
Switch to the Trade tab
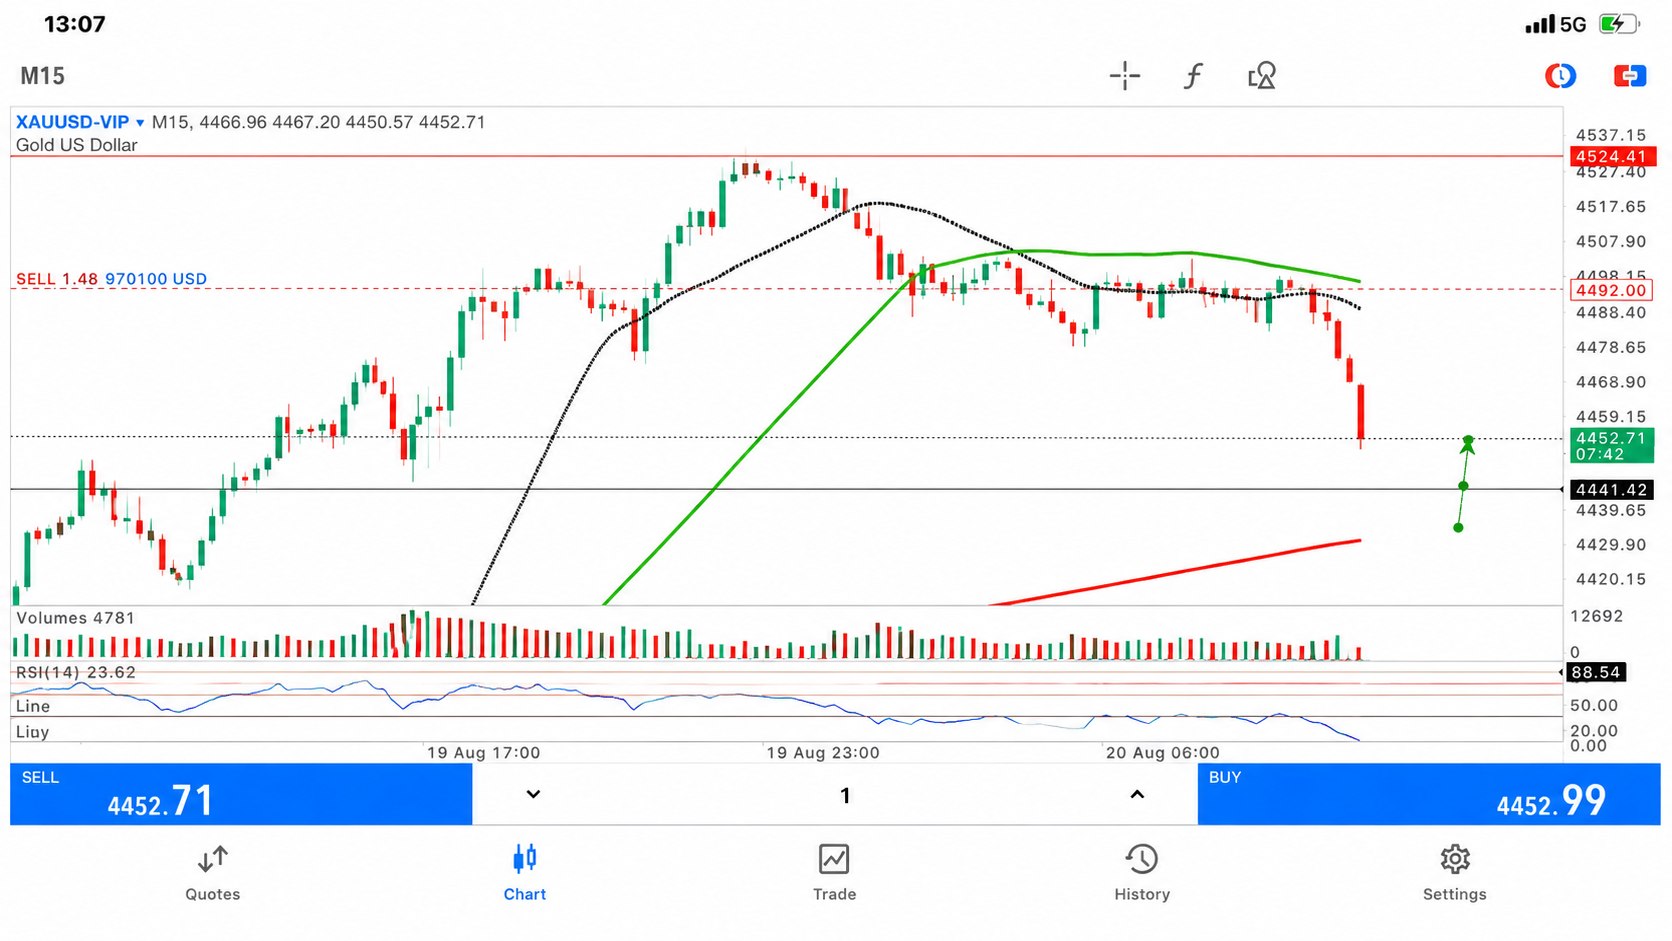pyautogui.click(x=834, y=873)
